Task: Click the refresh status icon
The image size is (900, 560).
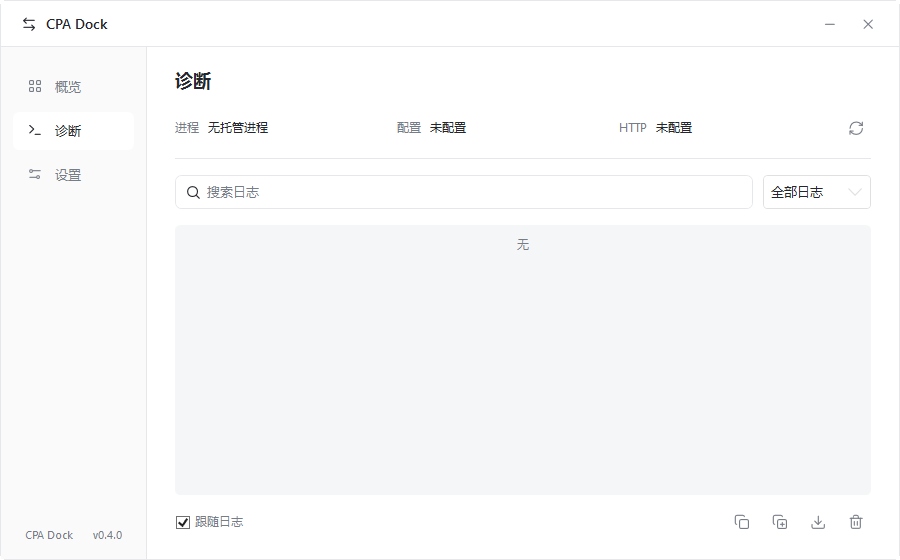Action: pos(856,128)
